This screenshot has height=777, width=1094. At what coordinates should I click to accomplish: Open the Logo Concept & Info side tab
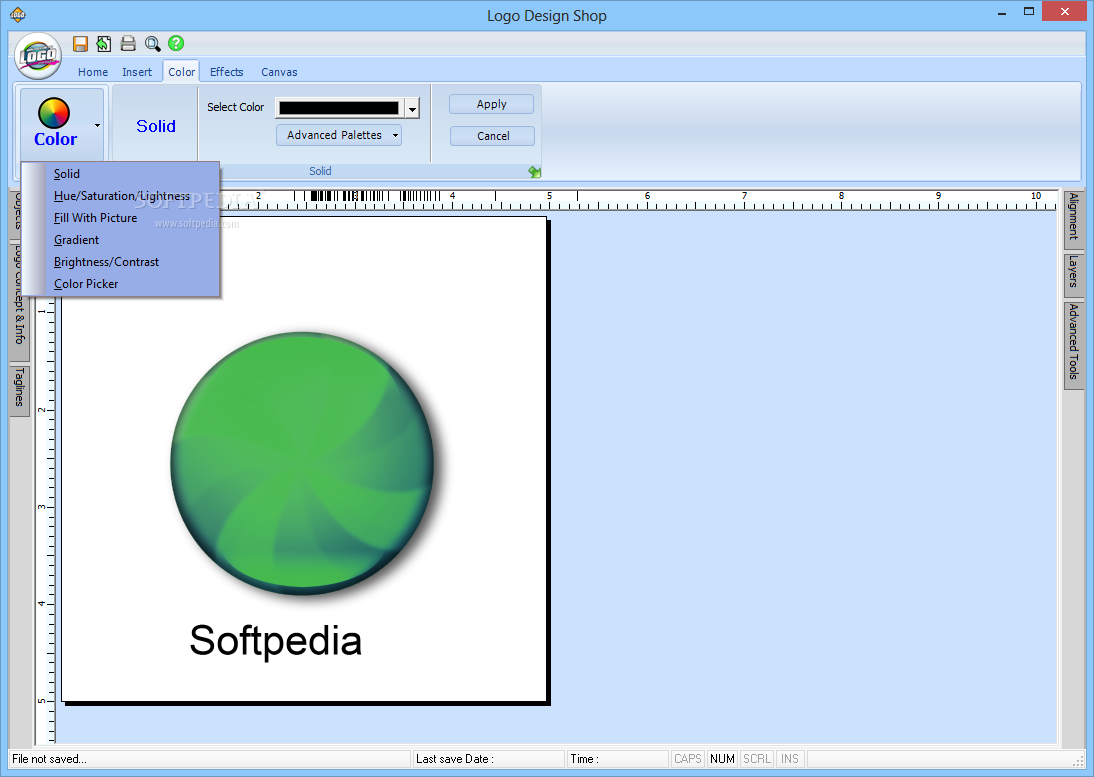(x=20, y=301)
